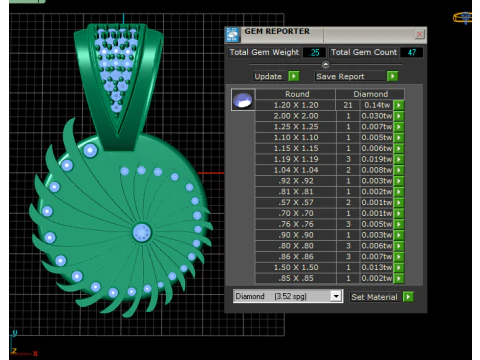Click the green arrow on the .80 X .80 row
480x360 pixels.
[399, 246]
